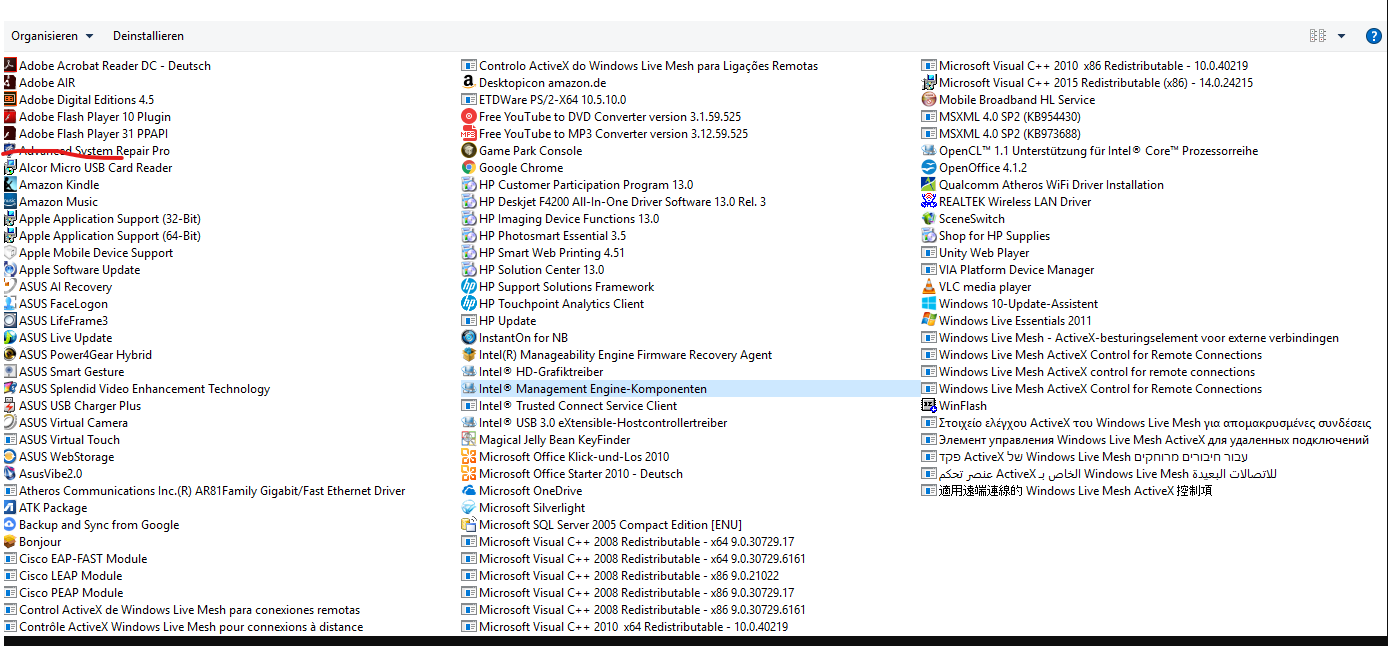Click the ASUS Live Update icon
1388x646 pixels.
10,338
